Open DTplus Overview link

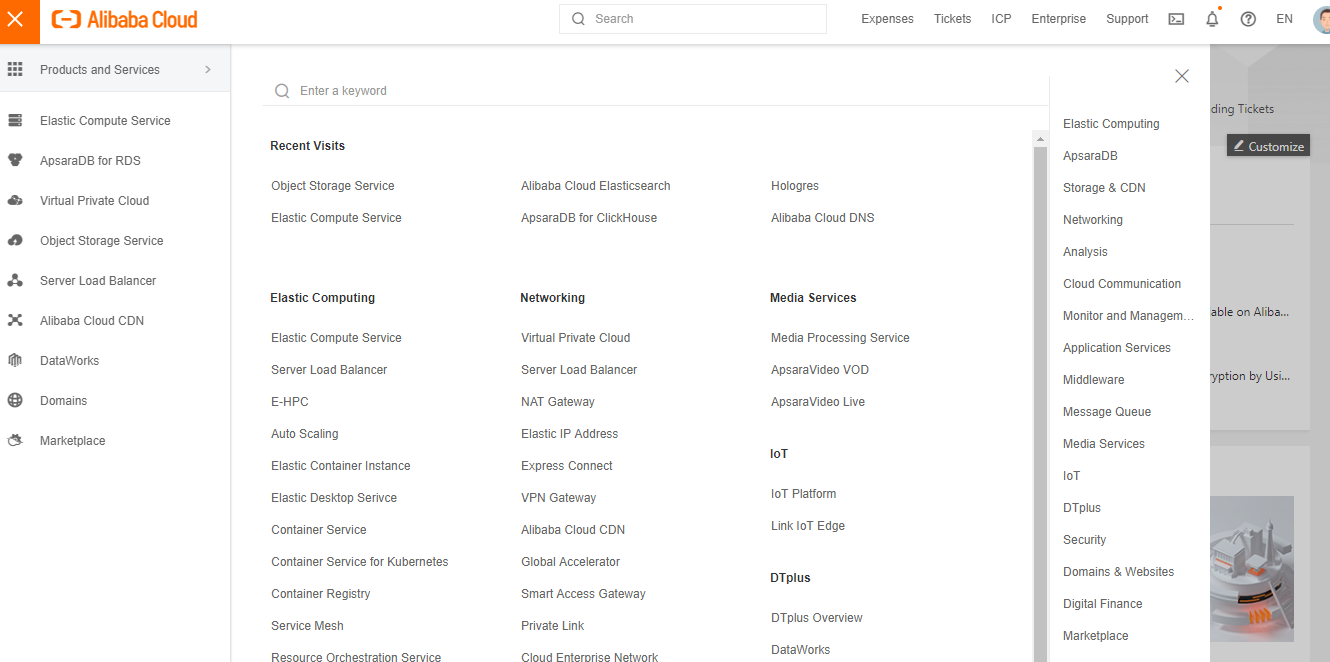817,618
